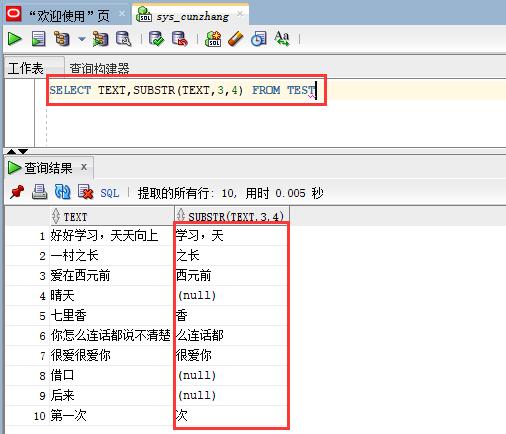Image resolution: width=506 pixels, height=434 pixels.
Task: Switch to the 查询构建器 tab
Action: 99,69
